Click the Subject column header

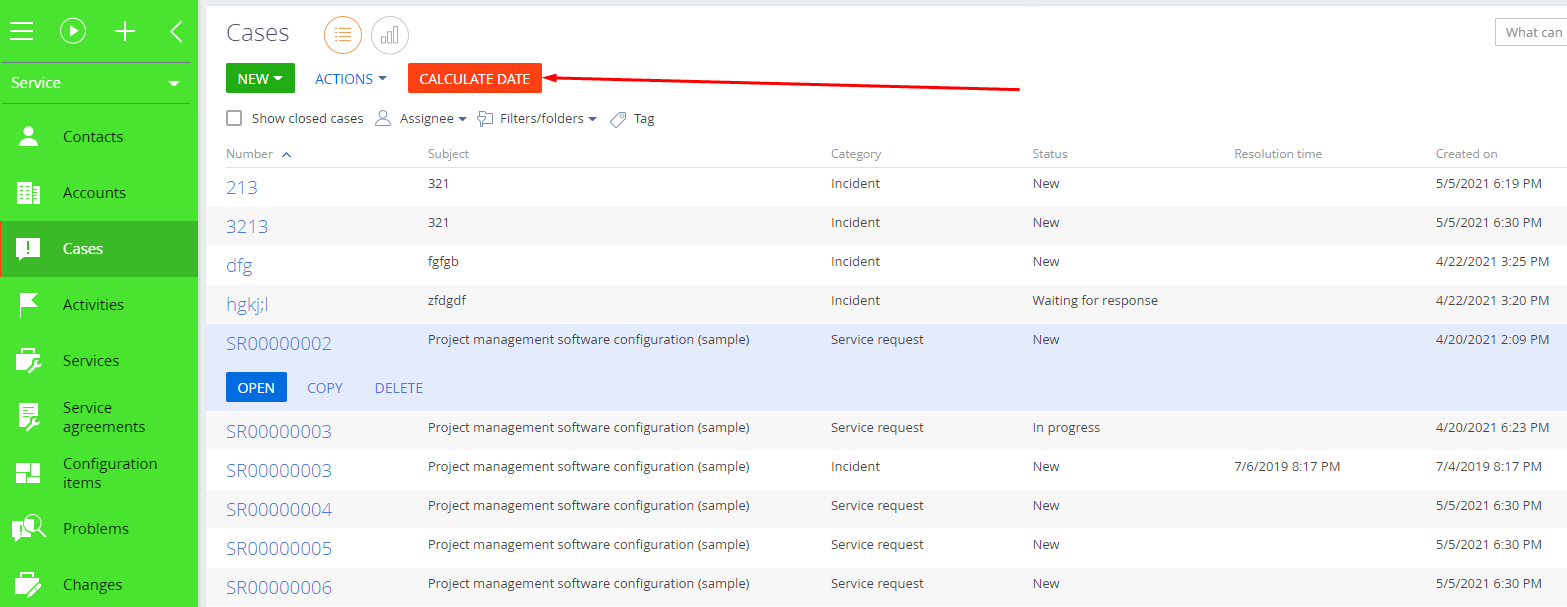[448, 154]
